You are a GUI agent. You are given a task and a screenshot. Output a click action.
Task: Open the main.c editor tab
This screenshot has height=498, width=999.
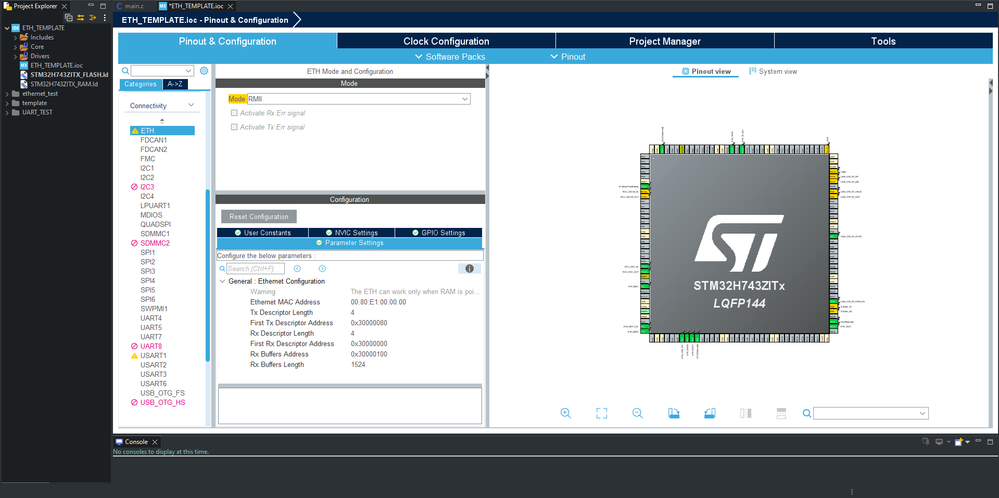coord(131,6)
